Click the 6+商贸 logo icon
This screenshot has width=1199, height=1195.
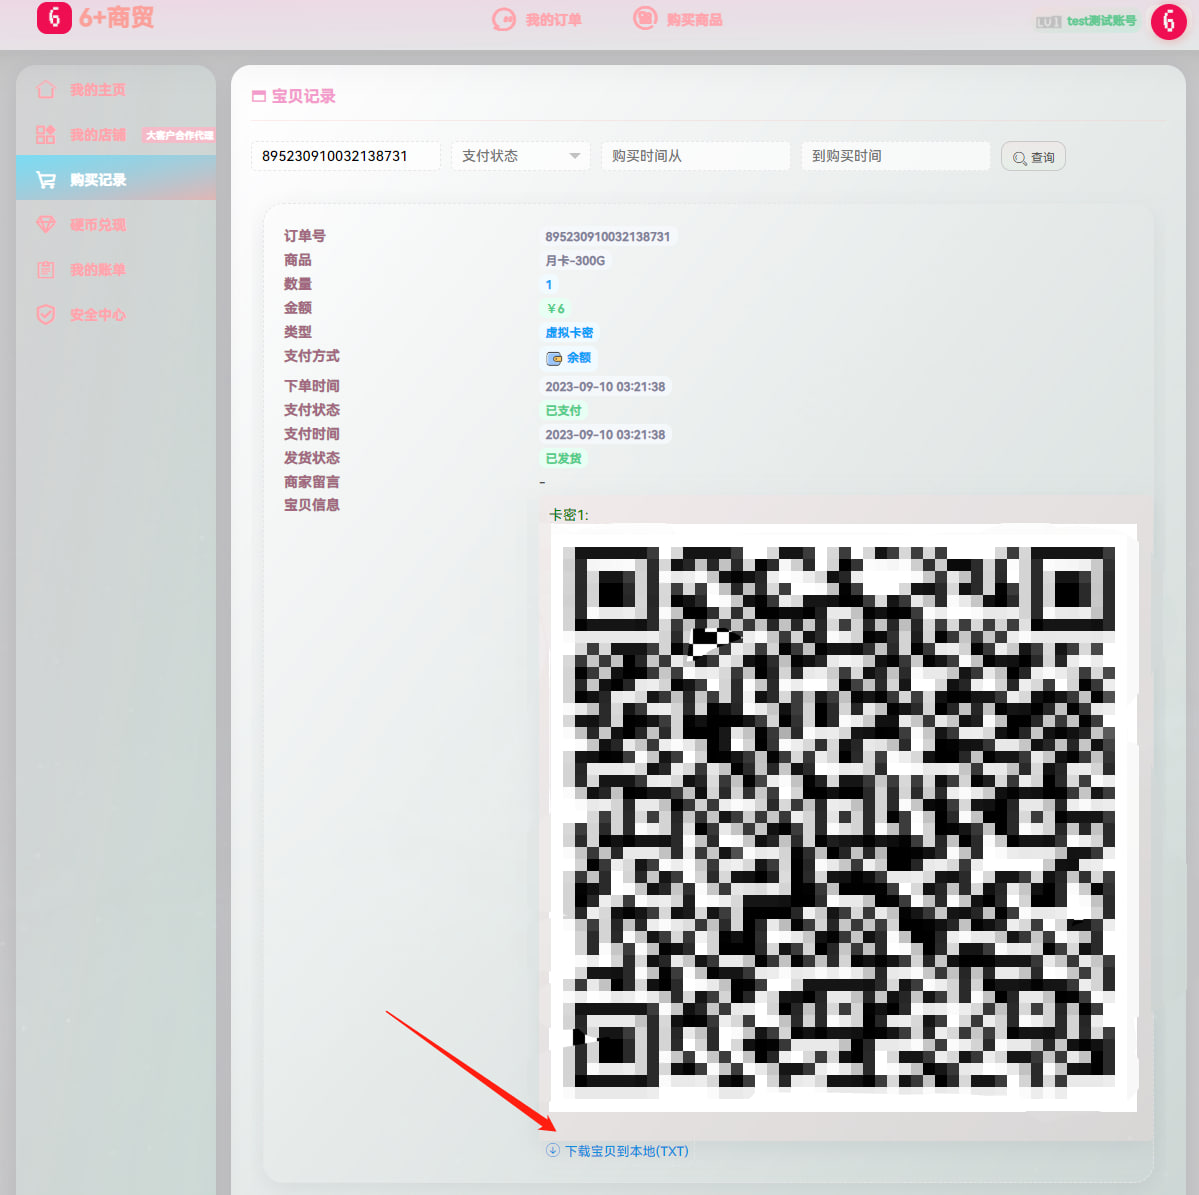coord(54,18)
